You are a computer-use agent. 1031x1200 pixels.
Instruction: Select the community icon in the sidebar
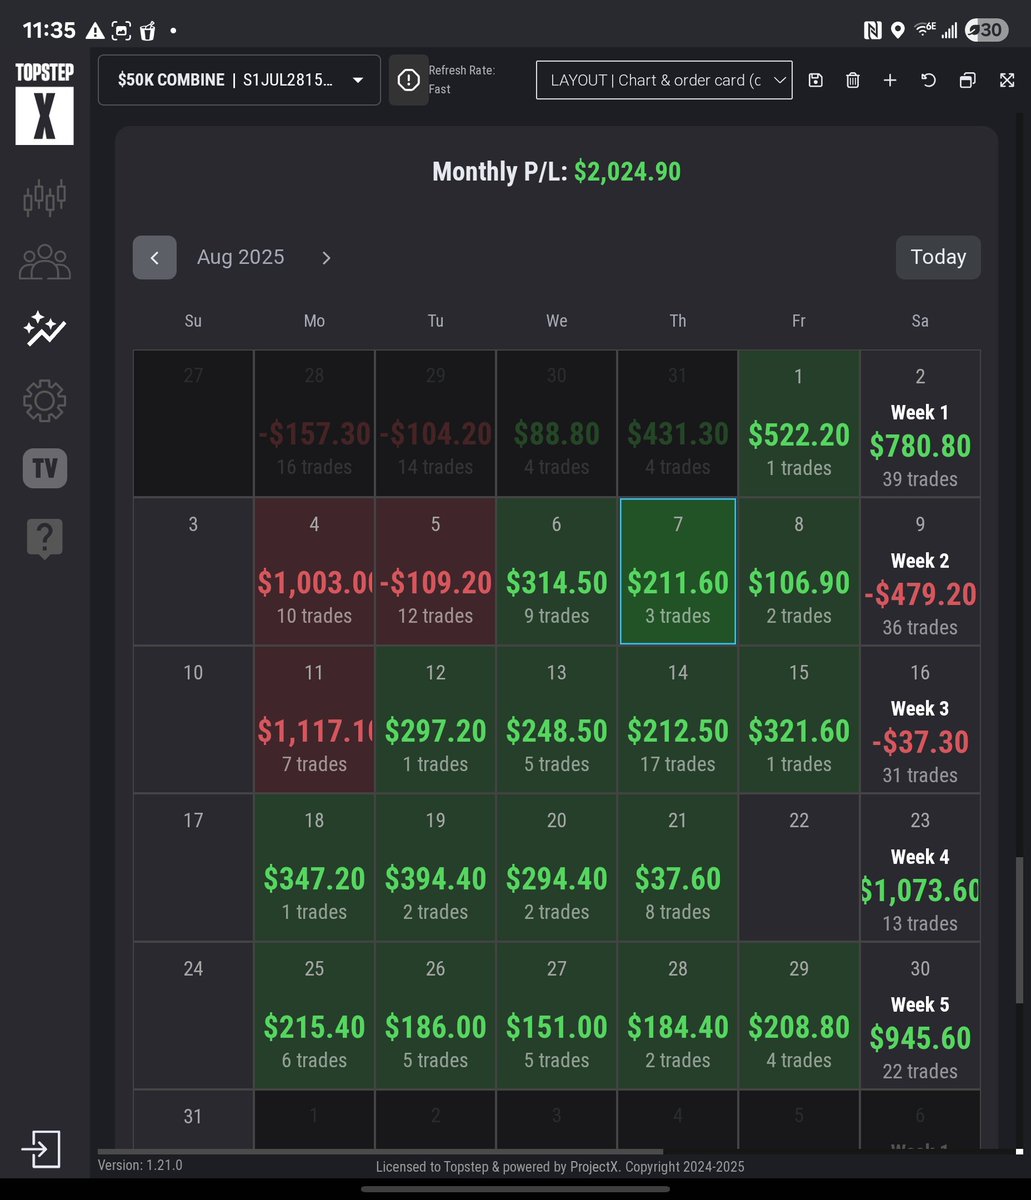(44, 261)
